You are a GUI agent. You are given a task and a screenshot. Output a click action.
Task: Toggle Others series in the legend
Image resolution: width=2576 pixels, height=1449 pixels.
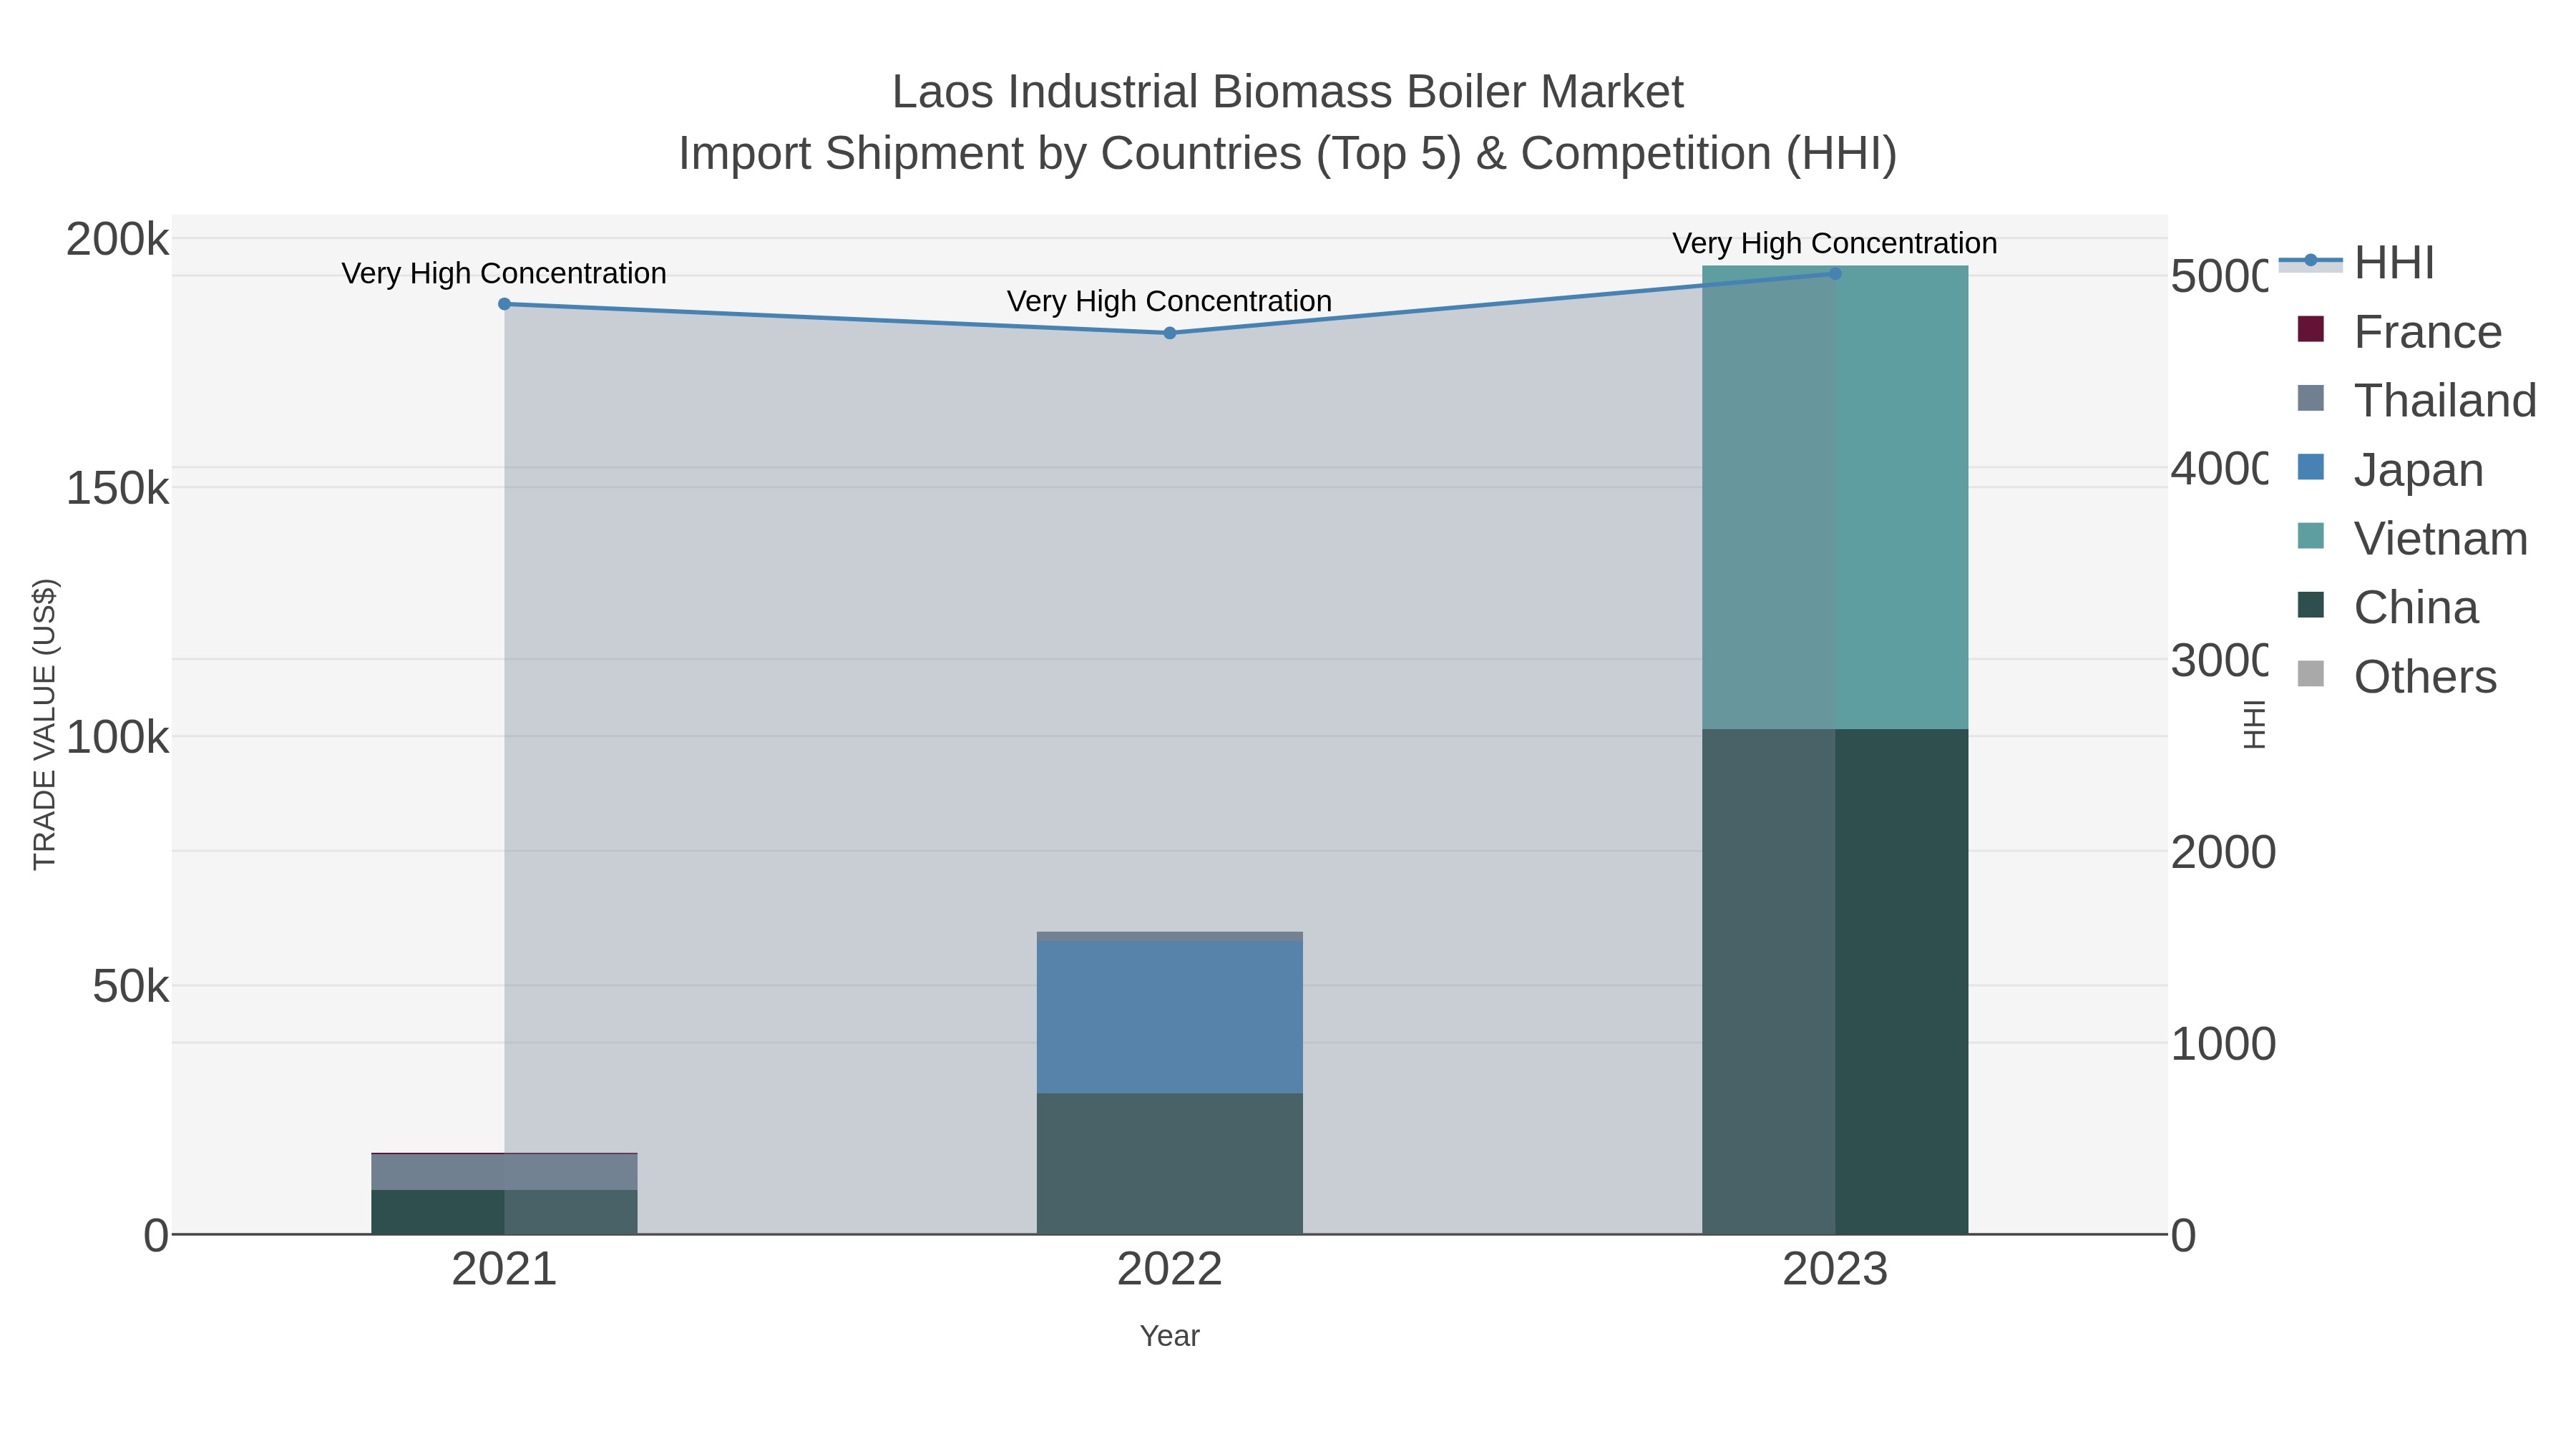click(2397, 677)
